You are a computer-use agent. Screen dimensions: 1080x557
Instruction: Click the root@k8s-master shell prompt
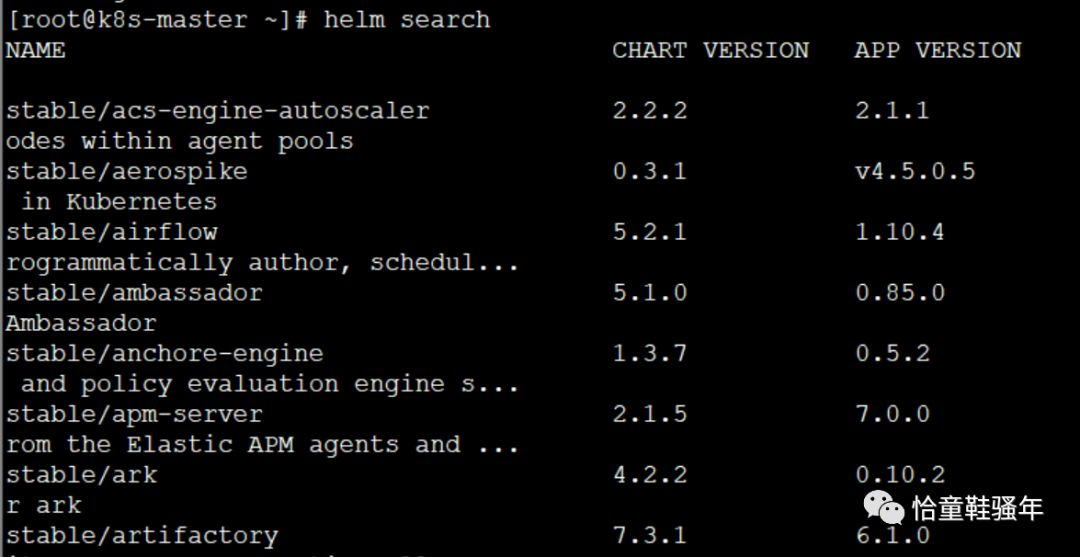[157, 19]
